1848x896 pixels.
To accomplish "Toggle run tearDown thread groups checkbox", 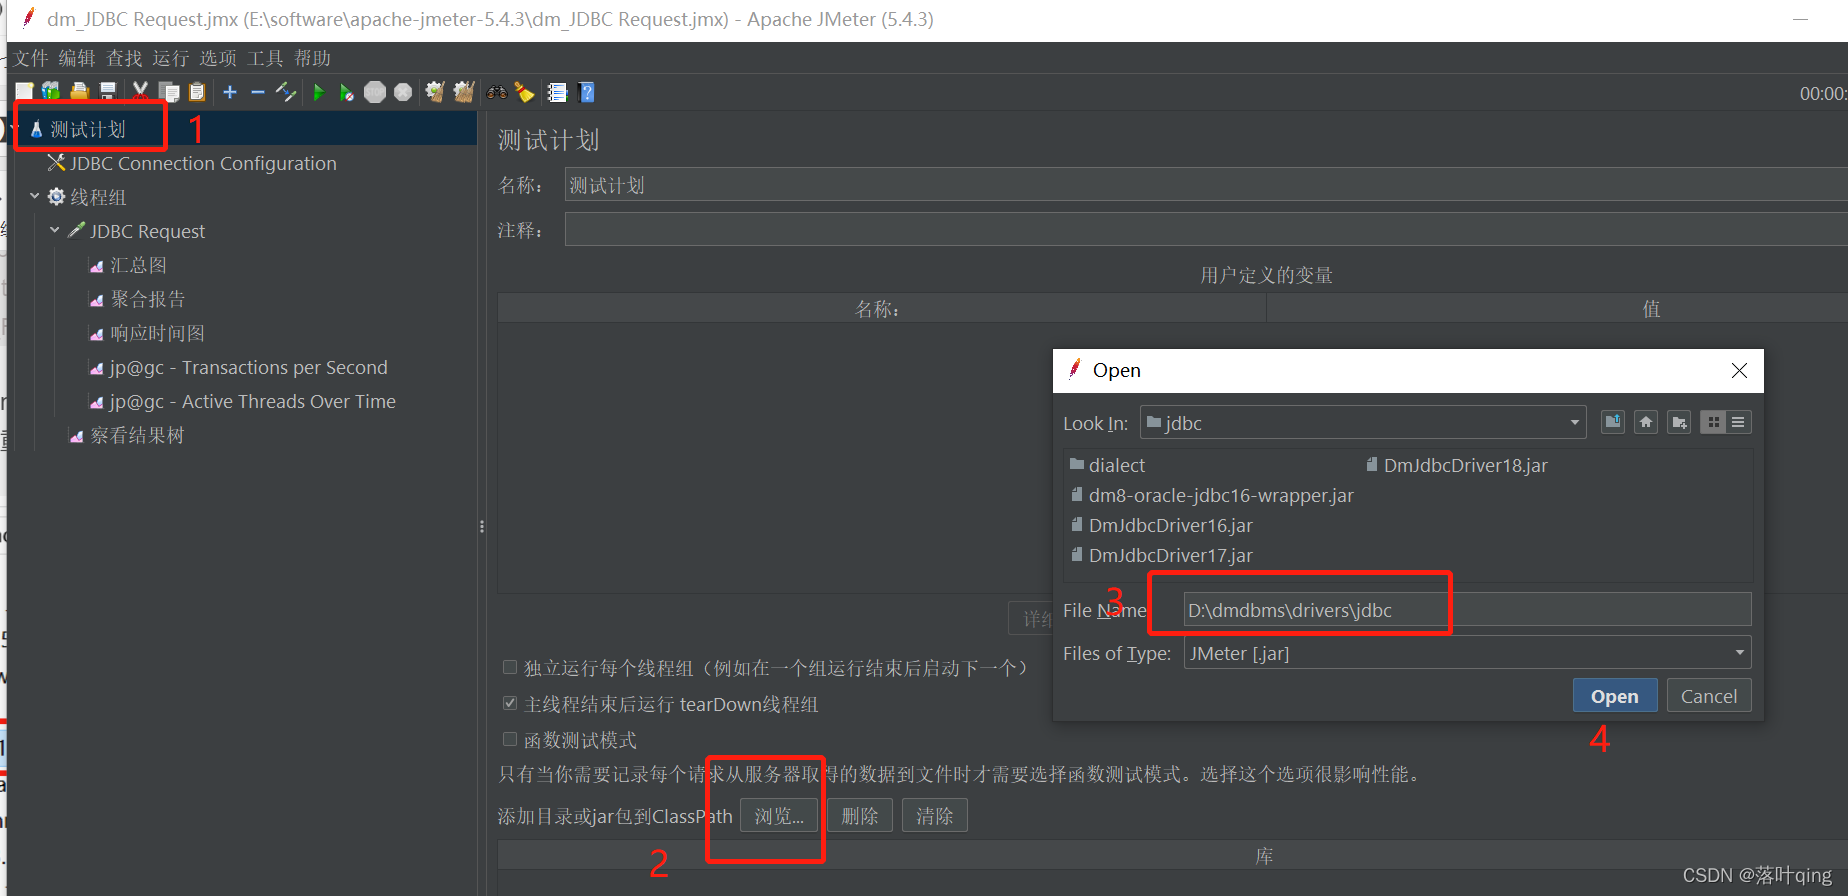I will 510,703.
